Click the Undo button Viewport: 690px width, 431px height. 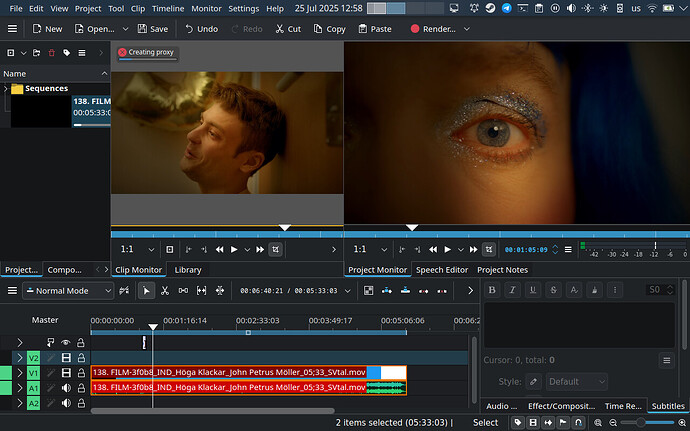[x=200, y=29]
